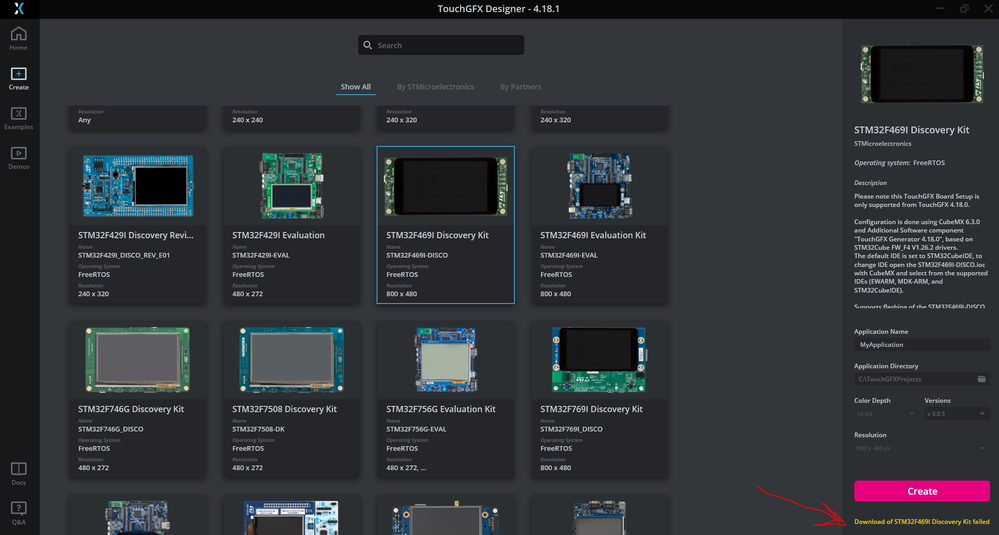The height and width of the screenshot is (535, 999).
Task: Click STM32F746G_DISCO name text
Action: [x=111, y=429]
